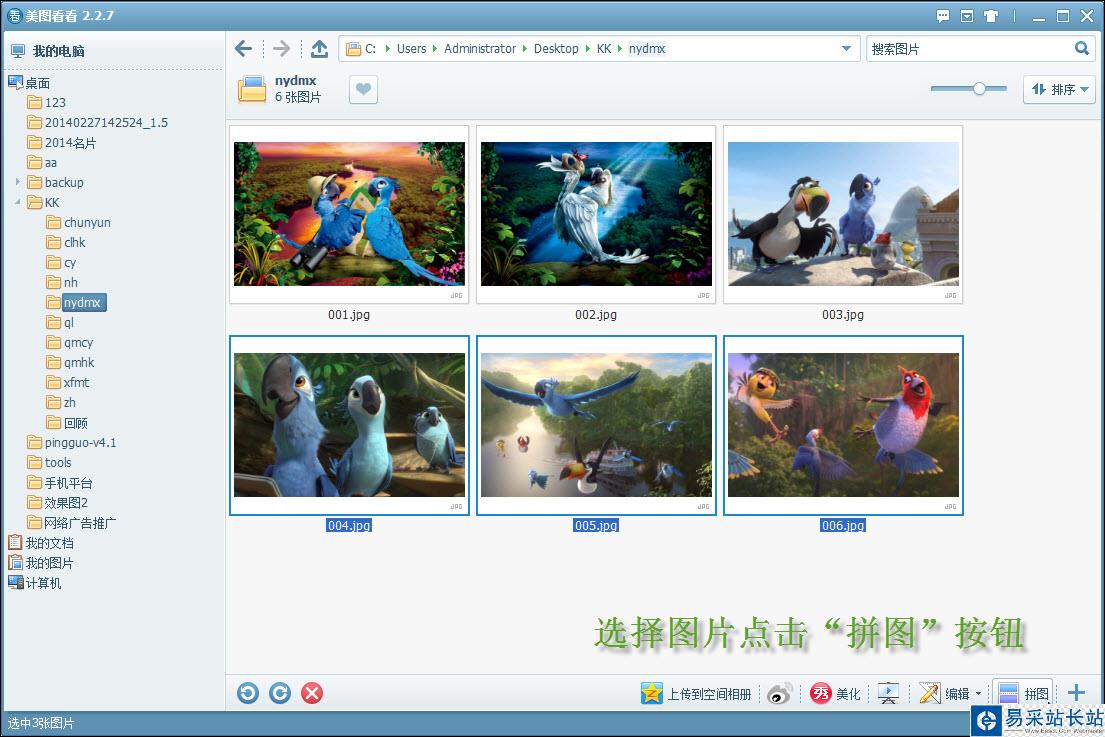Image resolution: width=1105 pixels, height=737 pixels.
Task: Open the 编辑 dropdown arrow
Action: tap(978, 694)
